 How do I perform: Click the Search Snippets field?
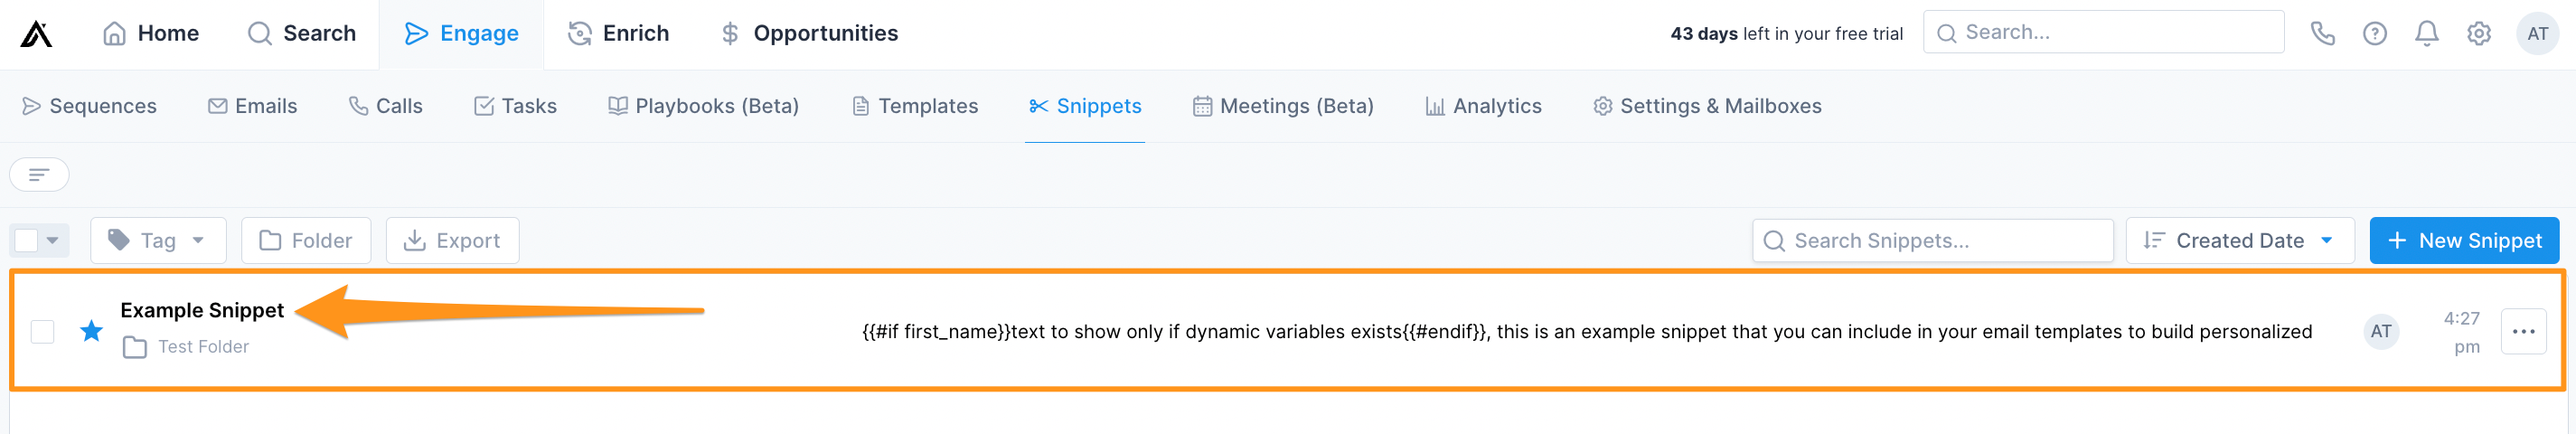[1932, 240]
